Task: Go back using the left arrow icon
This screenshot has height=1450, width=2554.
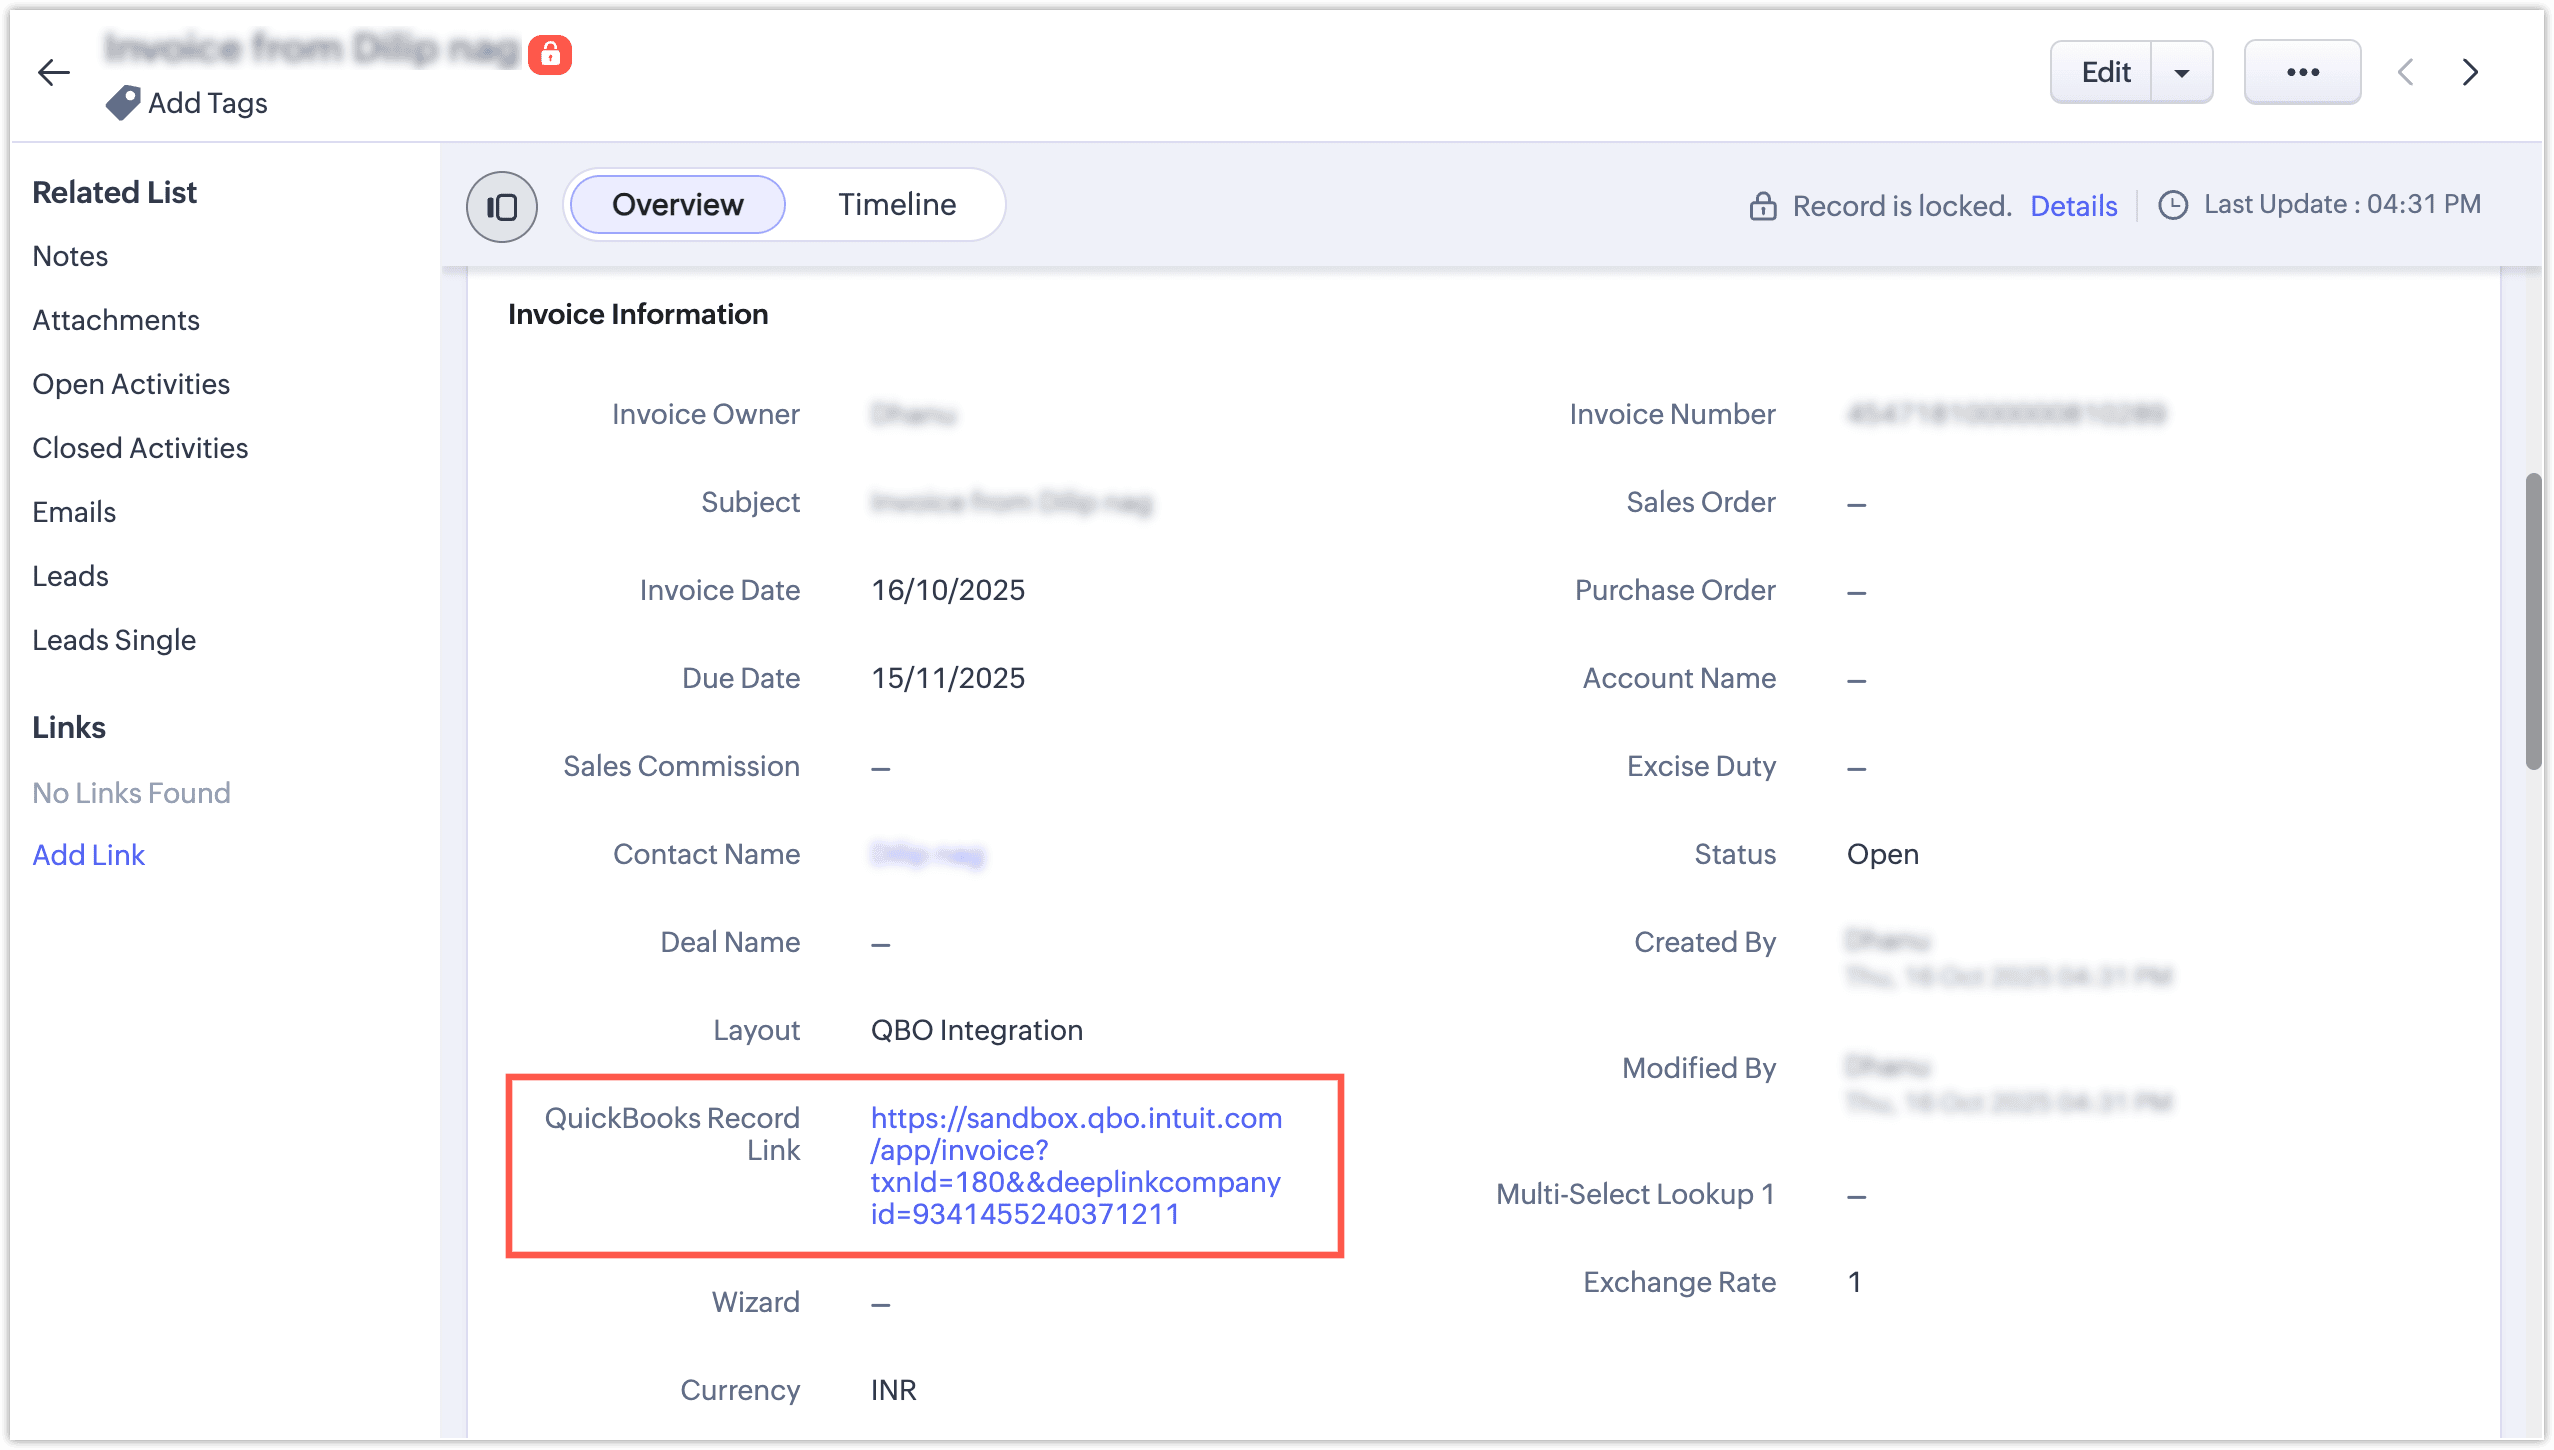Action: pos(53,72)
